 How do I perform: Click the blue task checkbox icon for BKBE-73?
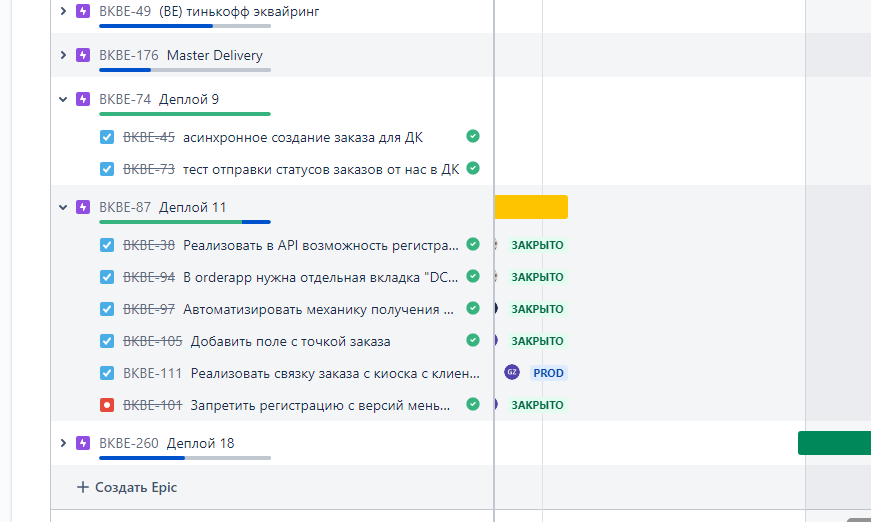[x=107, y=169]
